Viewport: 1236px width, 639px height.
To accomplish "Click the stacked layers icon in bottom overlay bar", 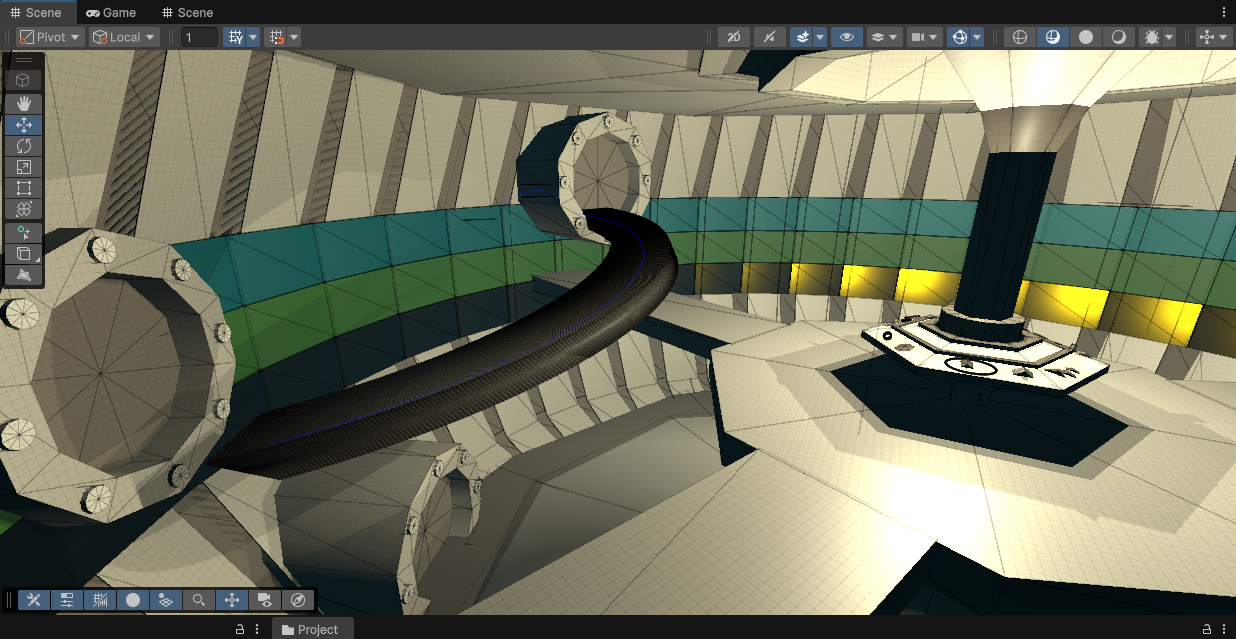I will point(166,600).
